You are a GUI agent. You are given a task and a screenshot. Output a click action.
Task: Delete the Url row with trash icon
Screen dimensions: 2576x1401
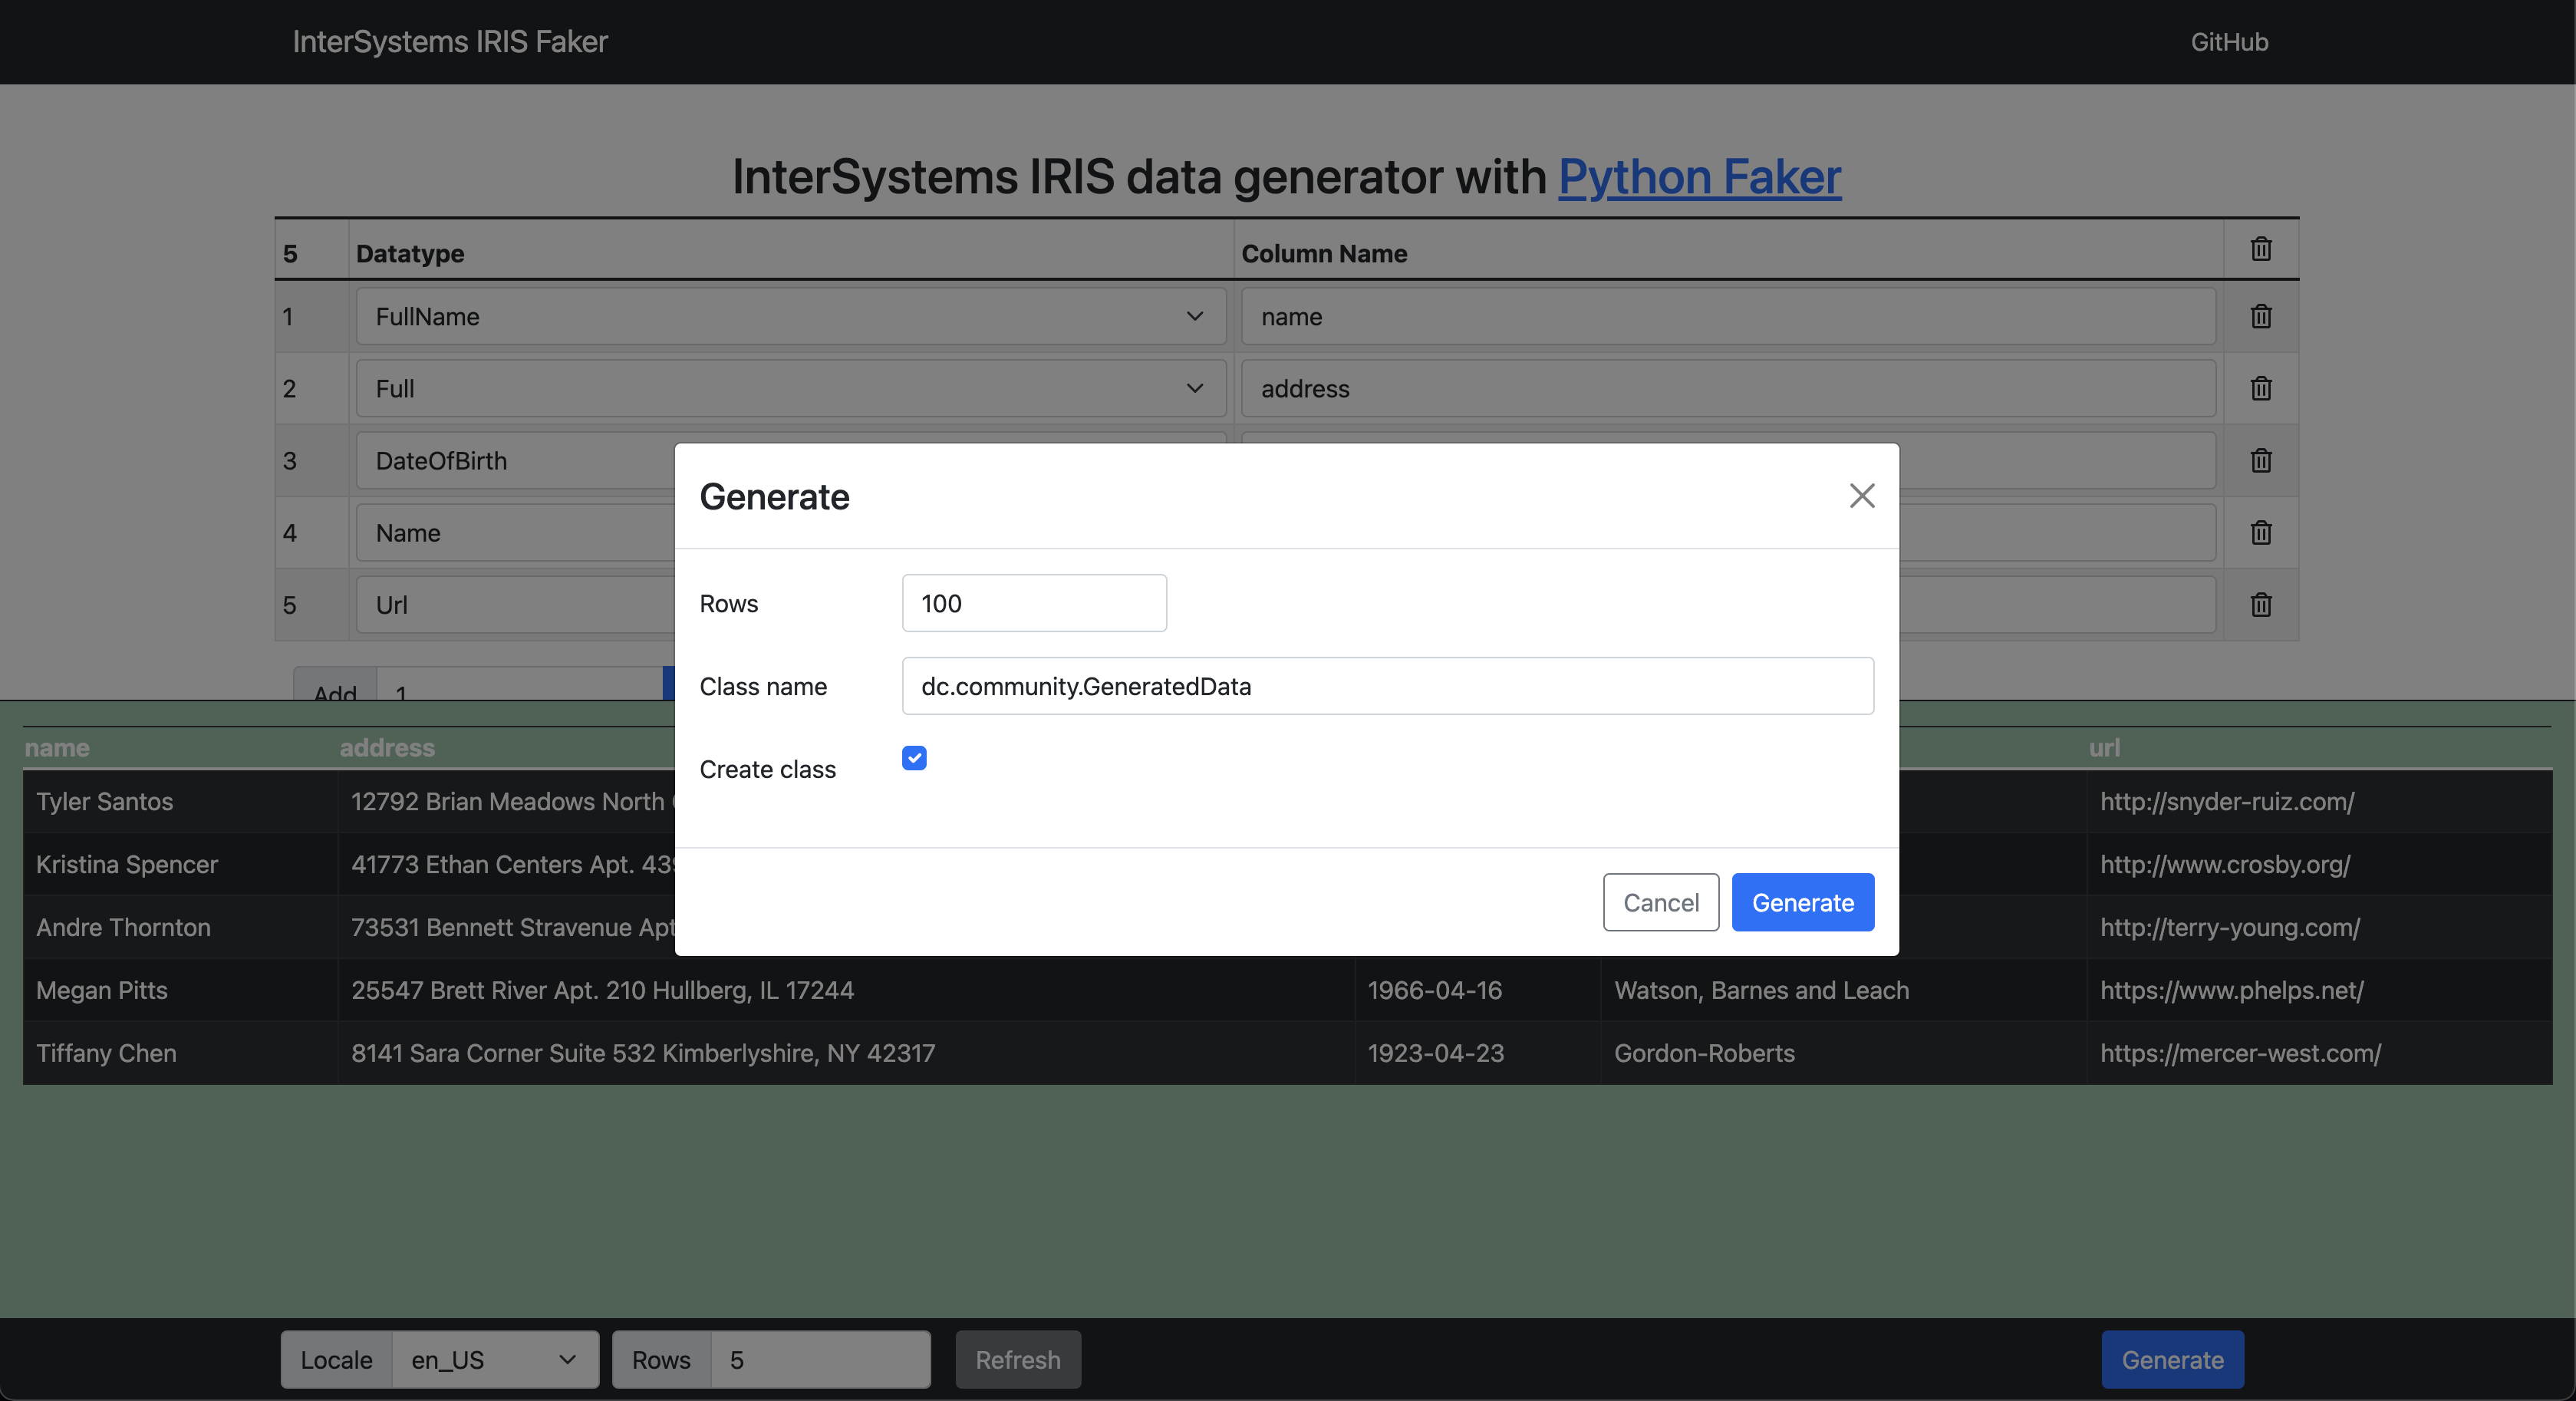point(2260,605)
